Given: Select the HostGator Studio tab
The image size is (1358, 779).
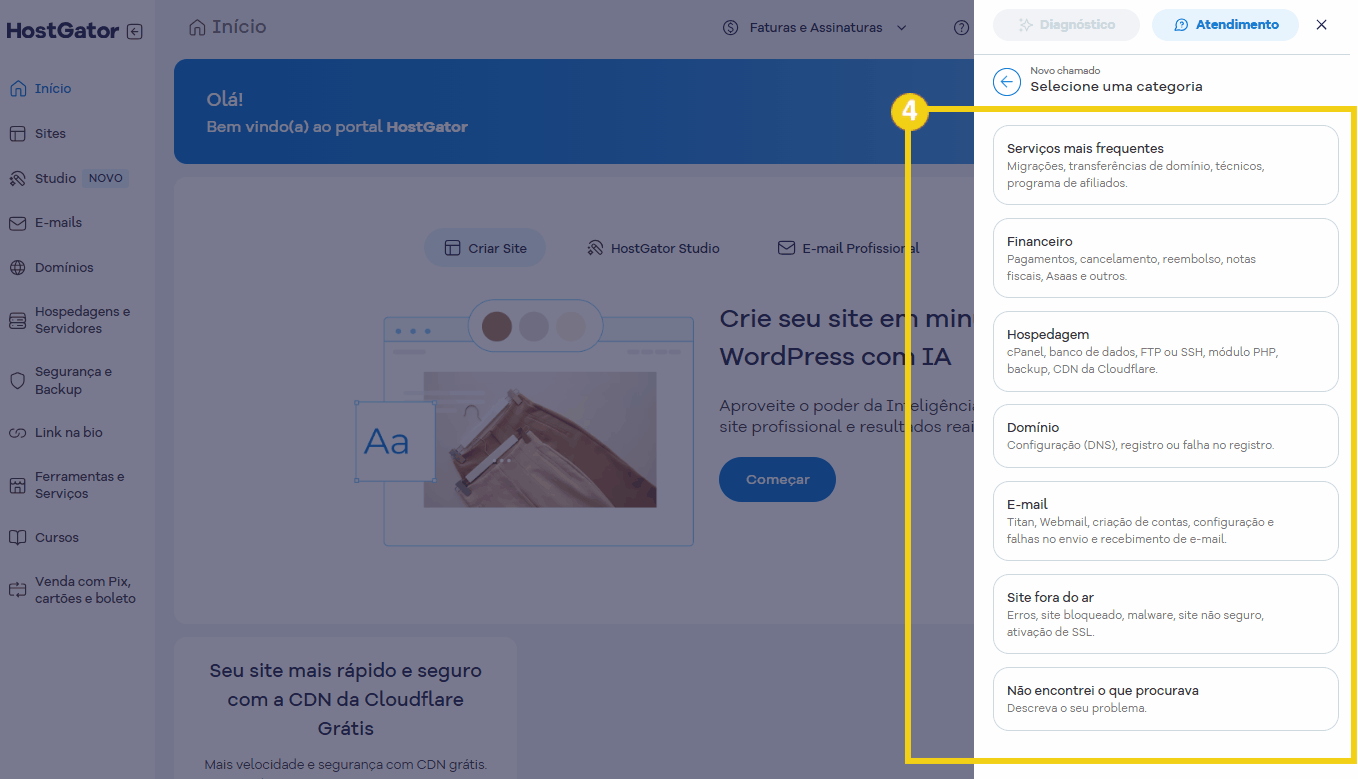Looking at the screenshot, I should click(x=653, y=248).
